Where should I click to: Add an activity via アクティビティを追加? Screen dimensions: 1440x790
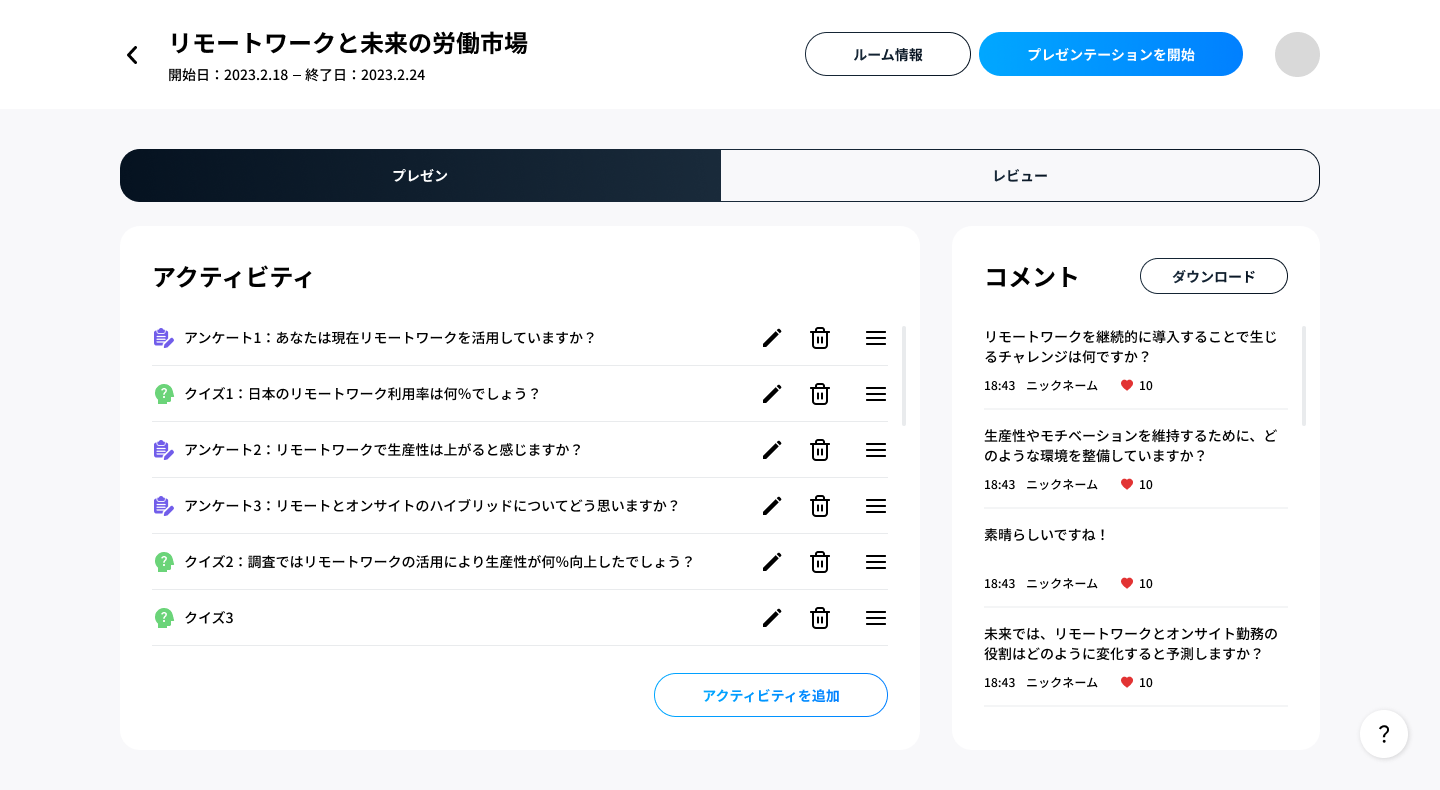click(x=770, y=695)
